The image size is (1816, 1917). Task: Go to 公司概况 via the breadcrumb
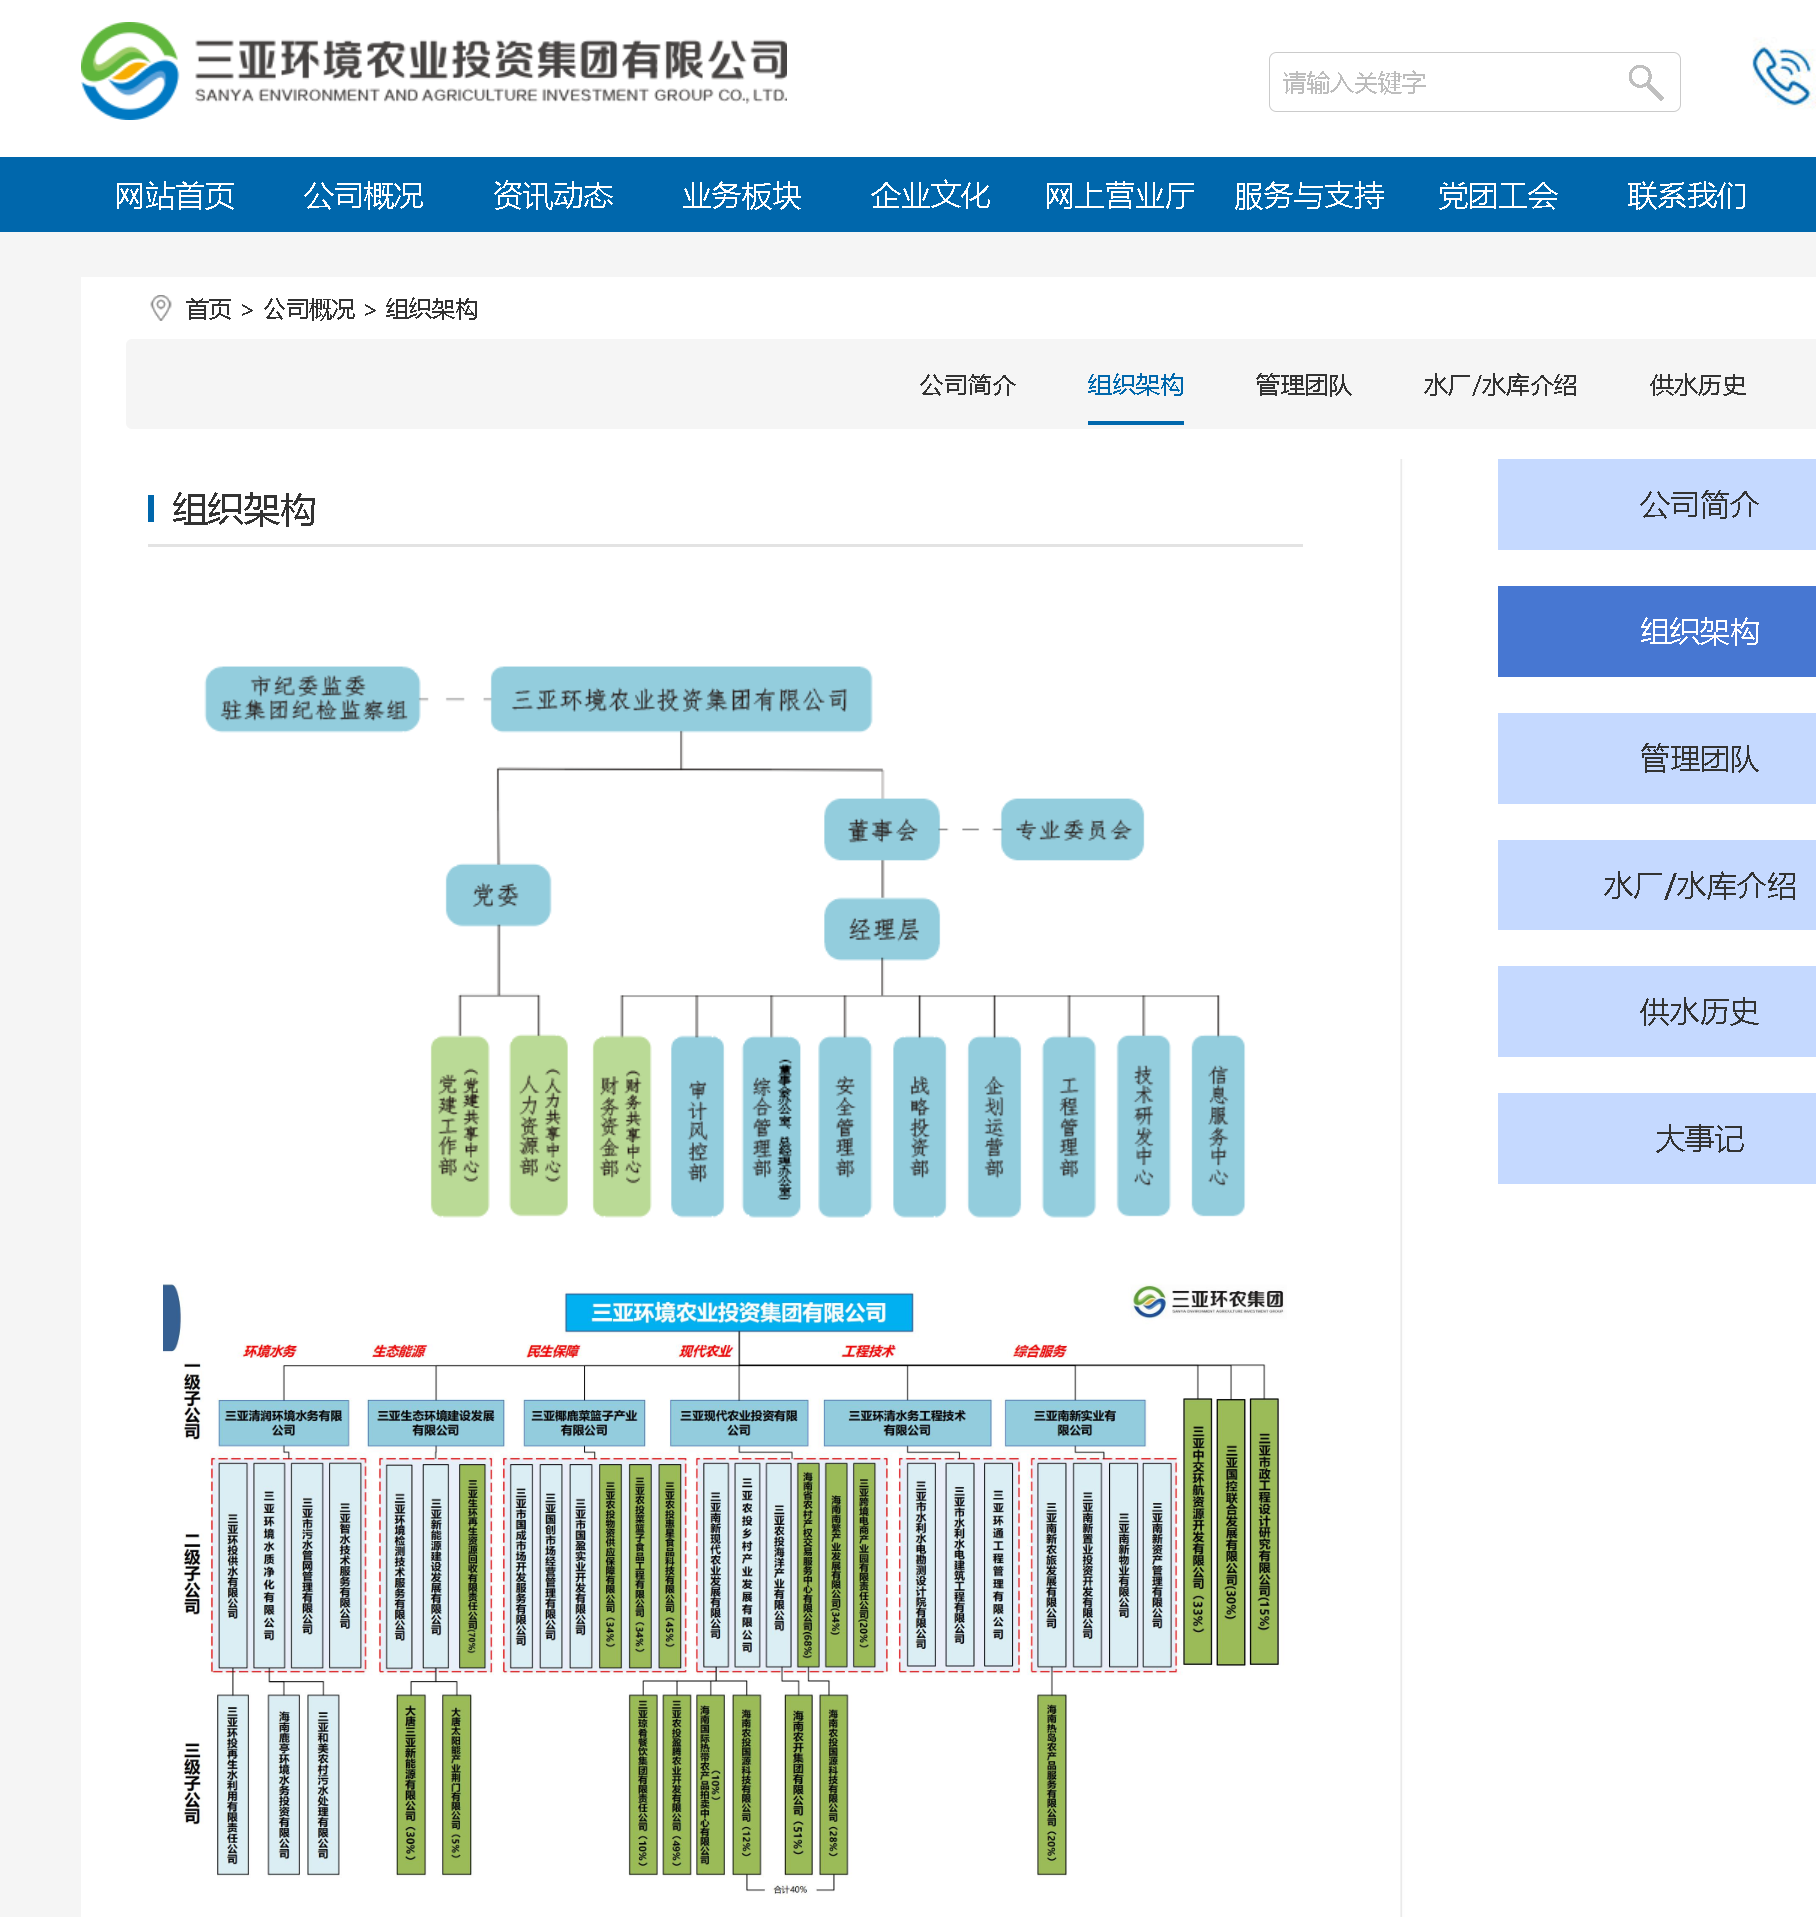click(x=309, y=309)
